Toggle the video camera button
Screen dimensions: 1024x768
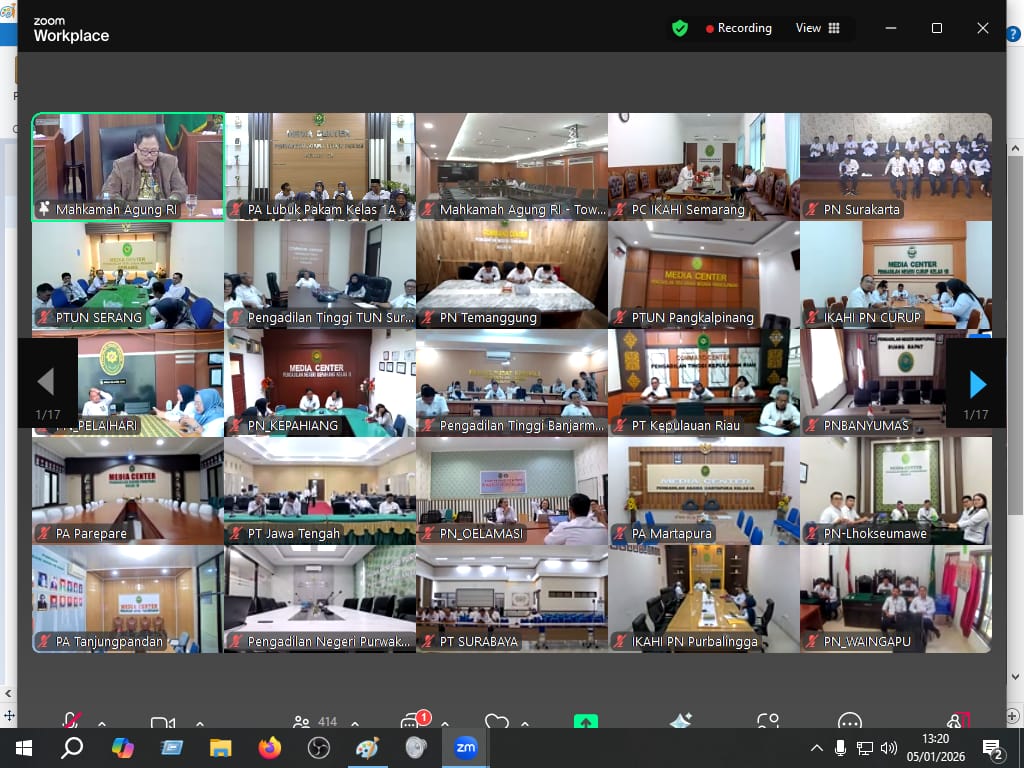[x=162, y=723]
